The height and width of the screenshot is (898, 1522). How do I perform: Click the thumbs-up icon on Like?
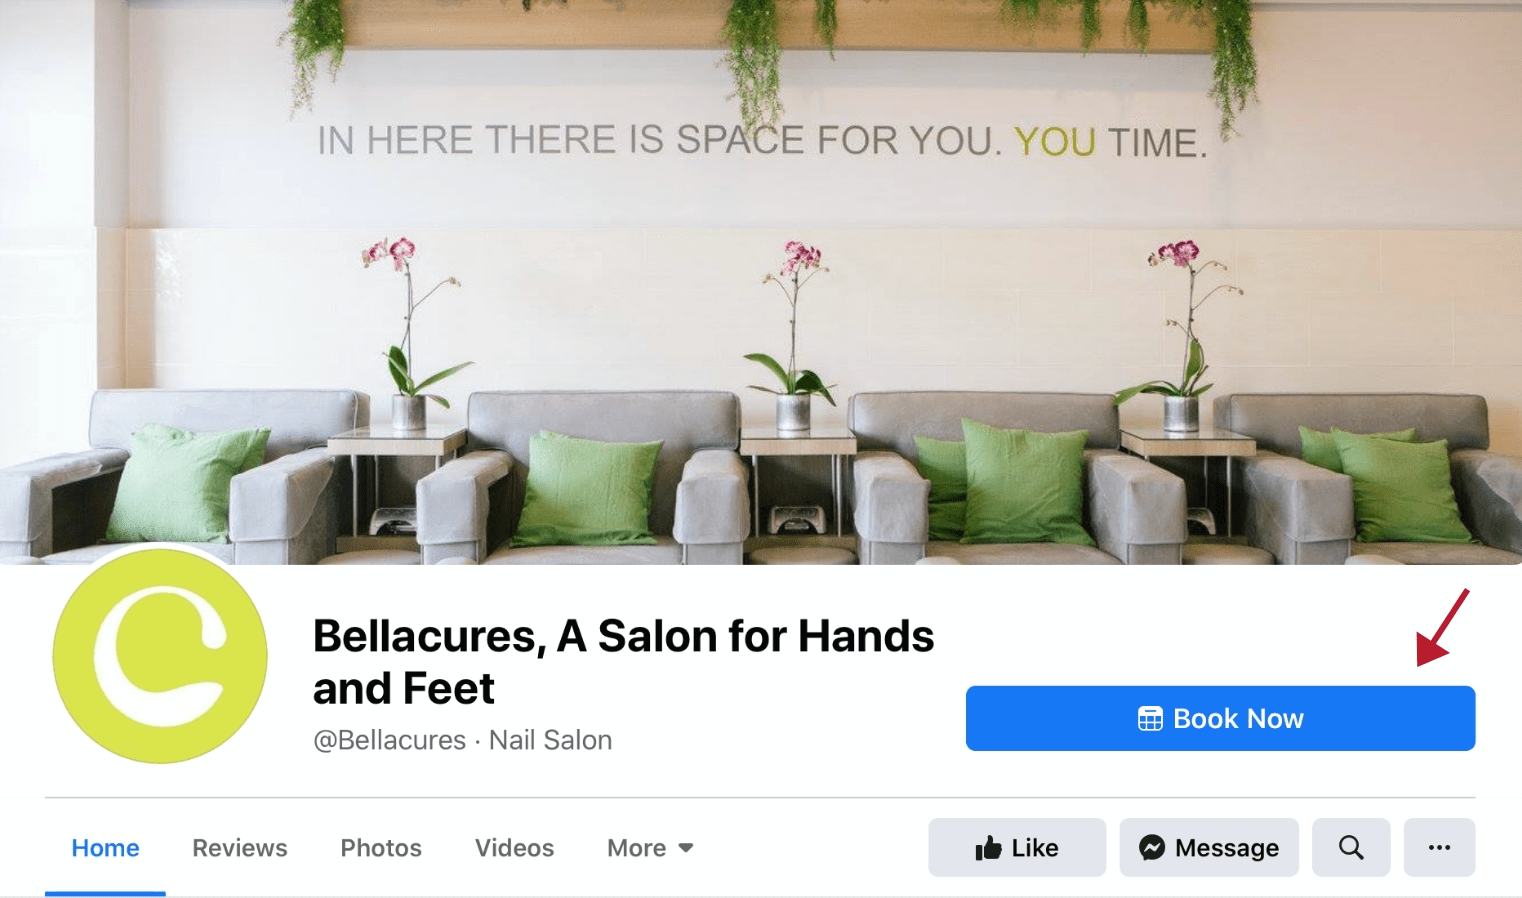(x=988, y=848)
